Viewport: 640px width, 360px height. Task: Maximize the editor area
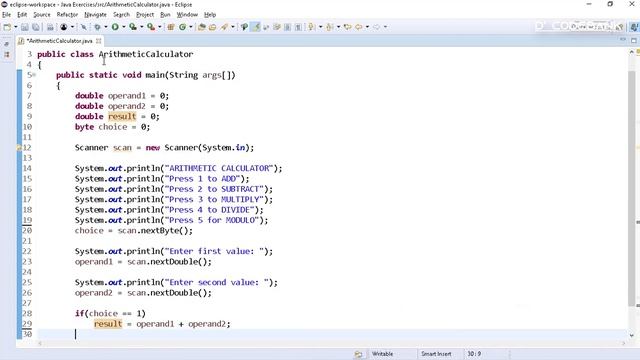pyautogui.click(x=633, y=40)
